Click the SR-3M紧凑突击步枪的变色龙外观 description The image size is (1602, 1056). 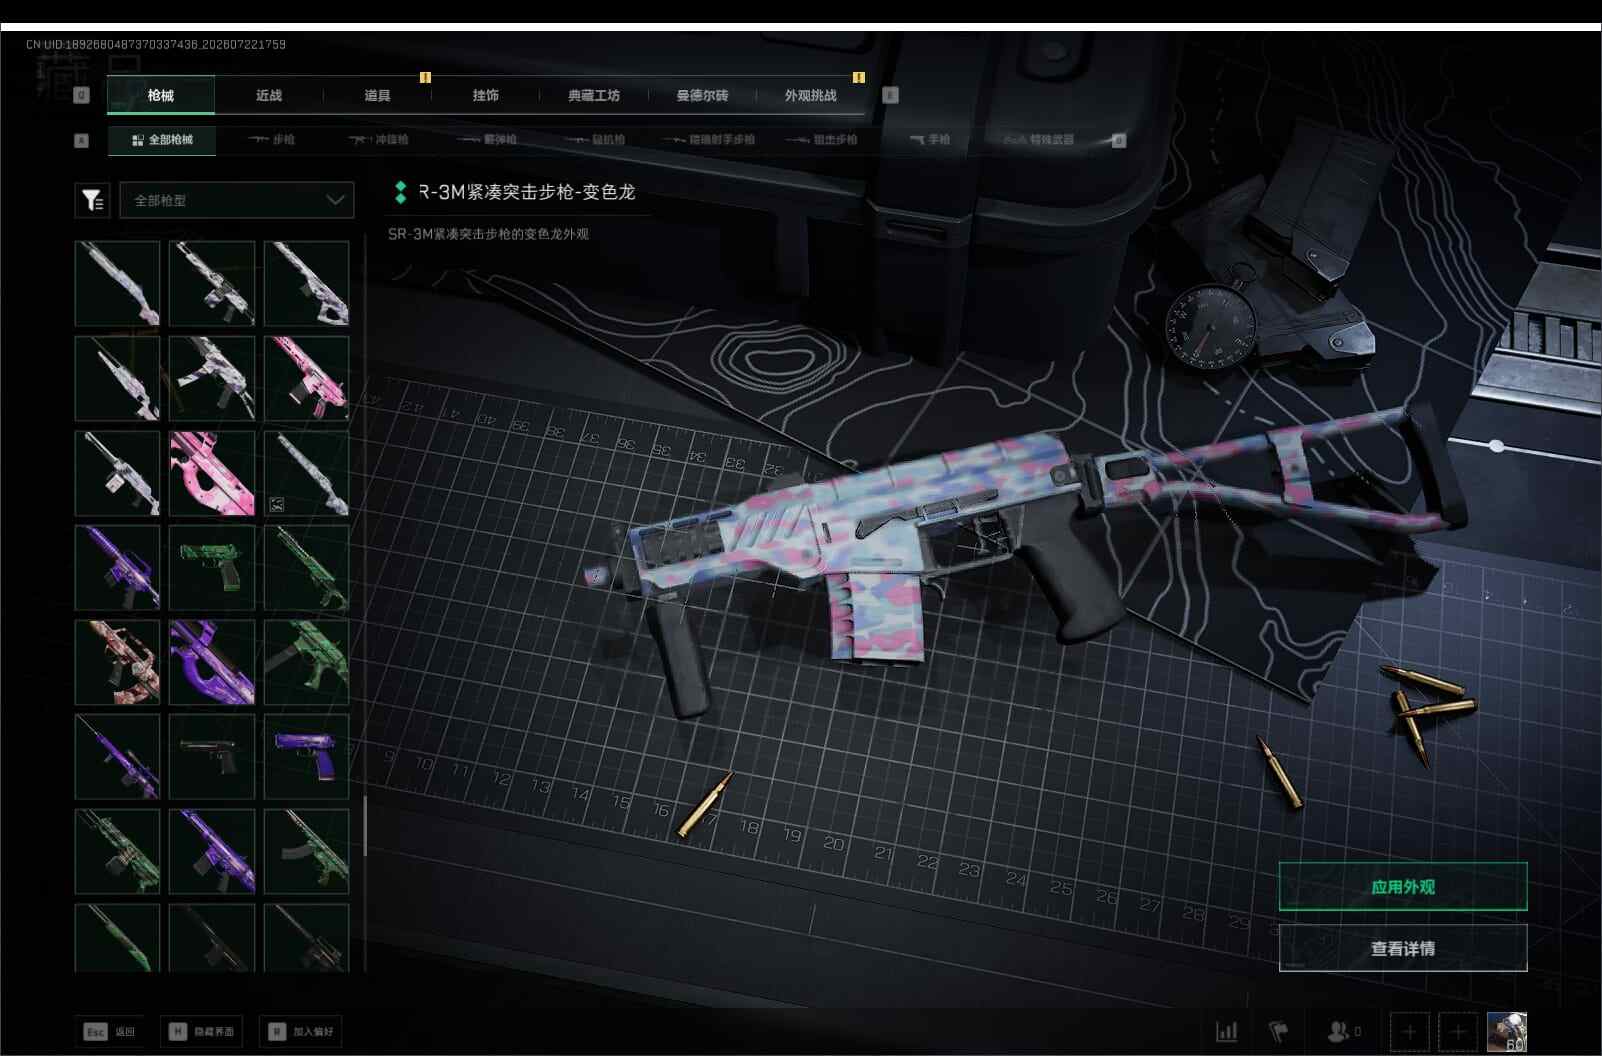[x=488, y=234]
